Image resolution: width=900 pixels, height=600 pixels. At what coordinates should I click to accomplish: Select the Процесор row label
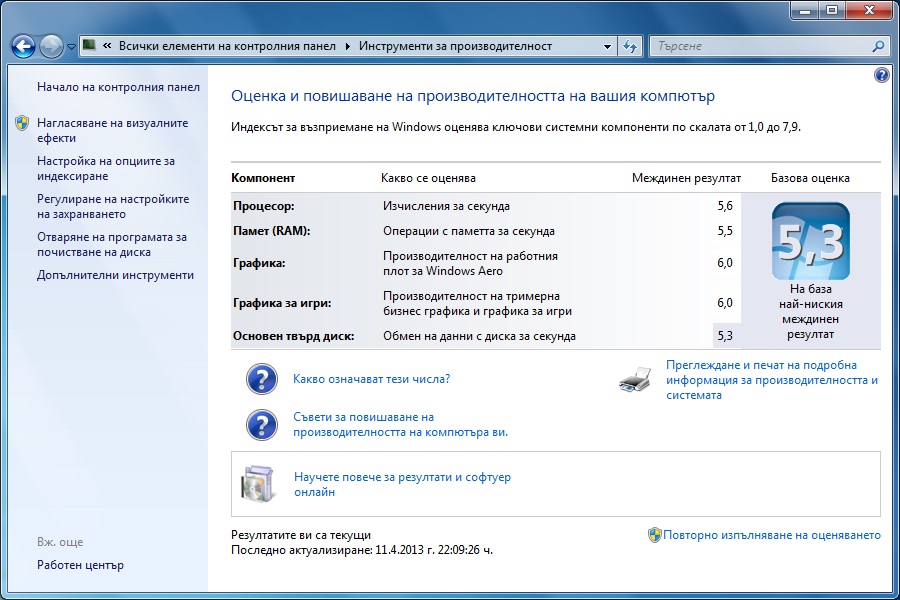coord(263,206)
